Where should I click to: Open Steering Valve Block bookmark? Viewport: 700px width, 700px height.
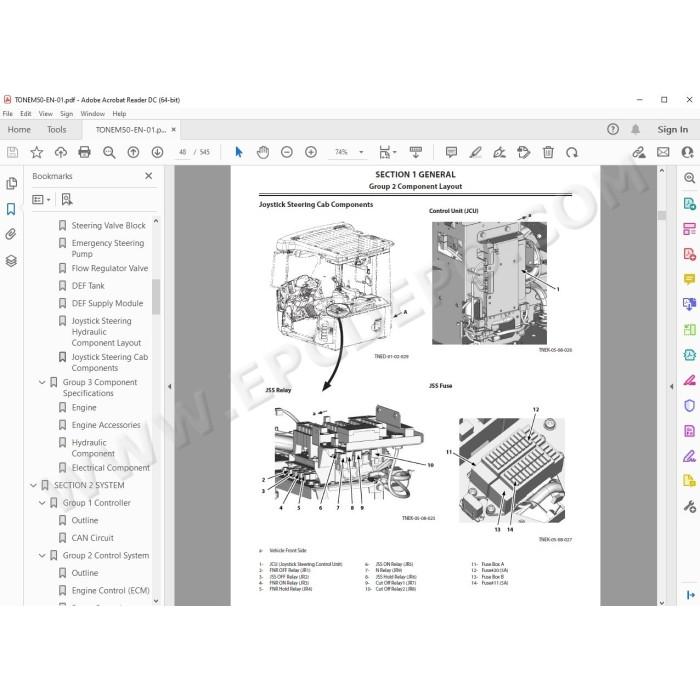(108, 226)
